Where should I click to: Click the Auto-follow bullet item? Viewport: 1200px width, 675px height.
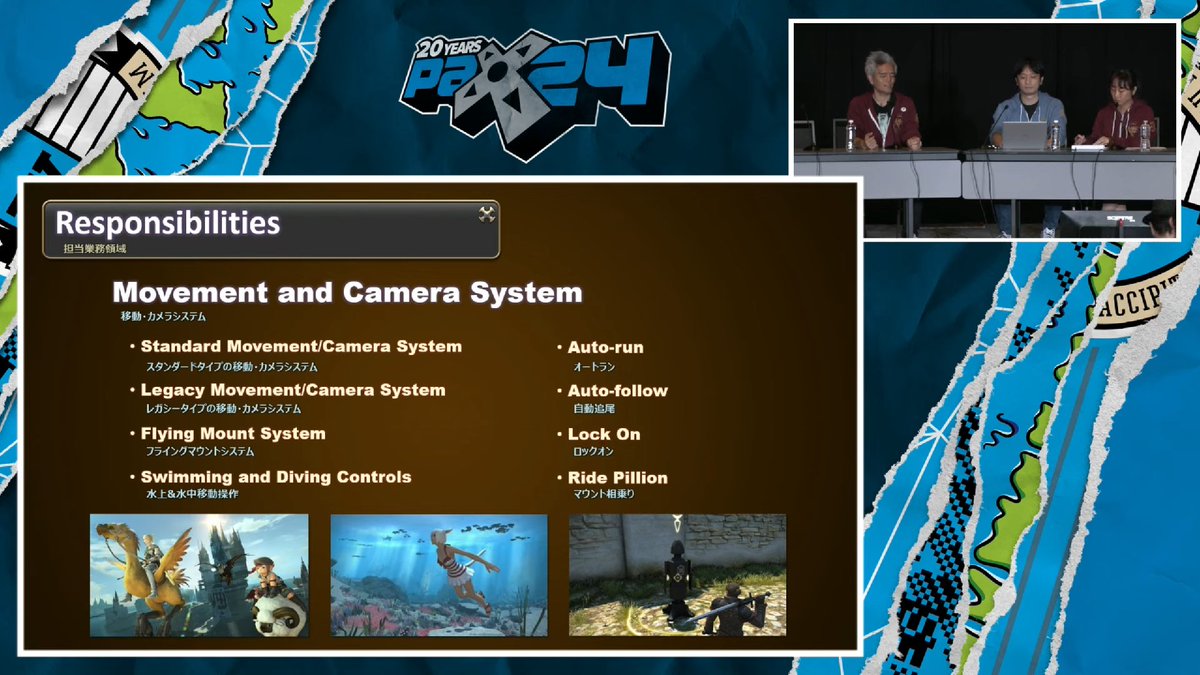(618, 391)
